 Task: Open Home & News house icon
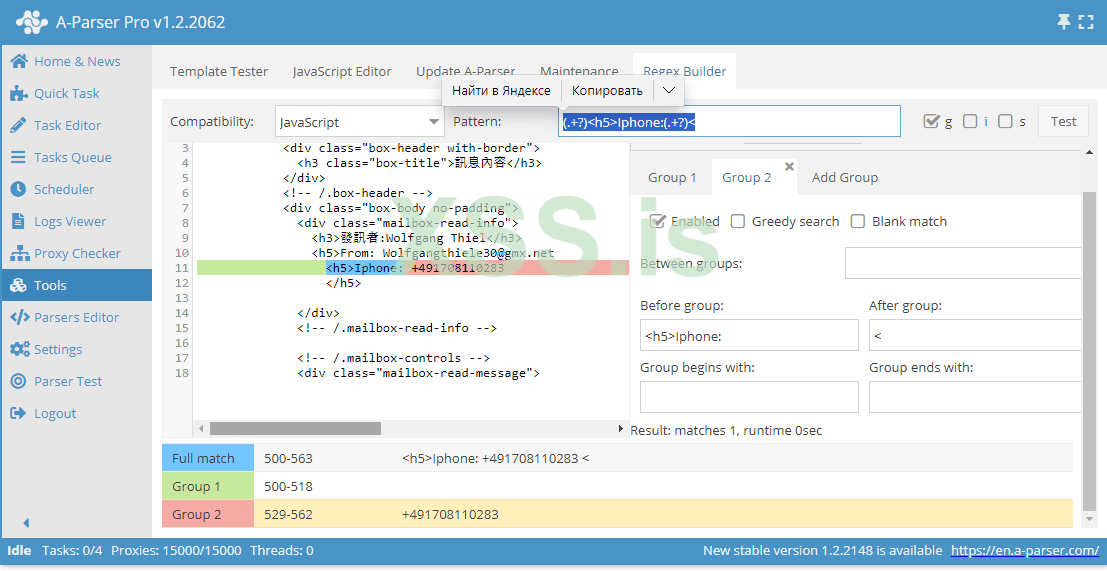point(20,61)
